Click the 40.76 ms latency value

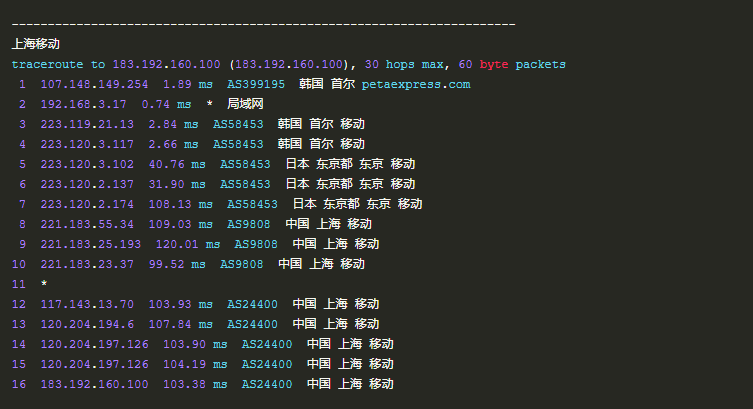coord(177,164)
